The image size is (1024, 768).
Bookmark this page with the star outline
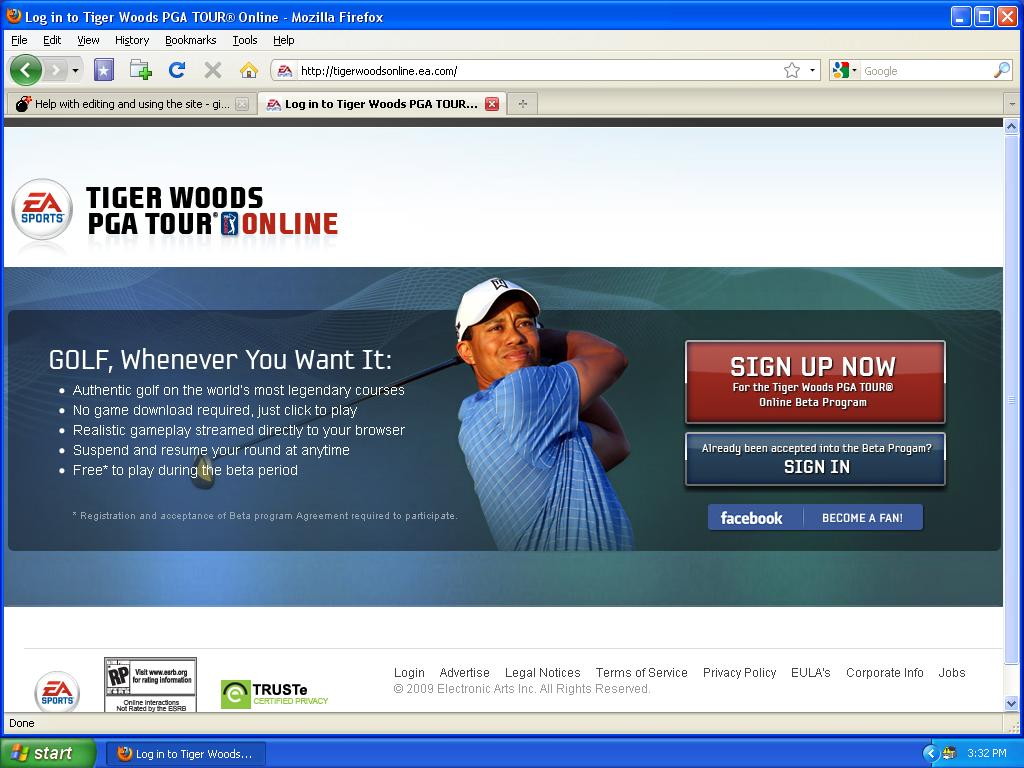792,71
